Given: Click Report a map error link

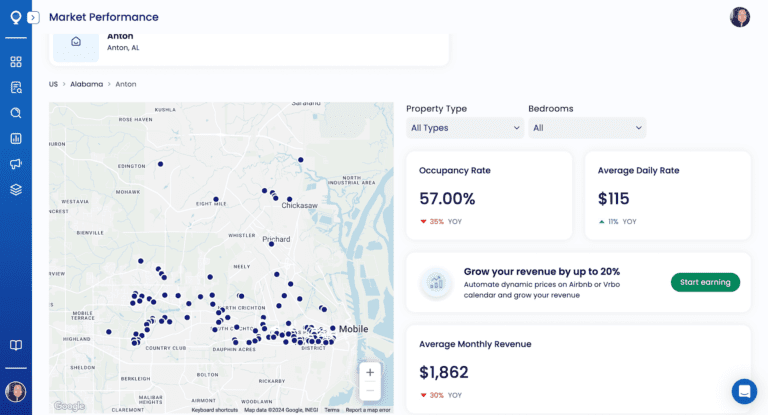Looking at the screenshot, I should click(368, 410).
